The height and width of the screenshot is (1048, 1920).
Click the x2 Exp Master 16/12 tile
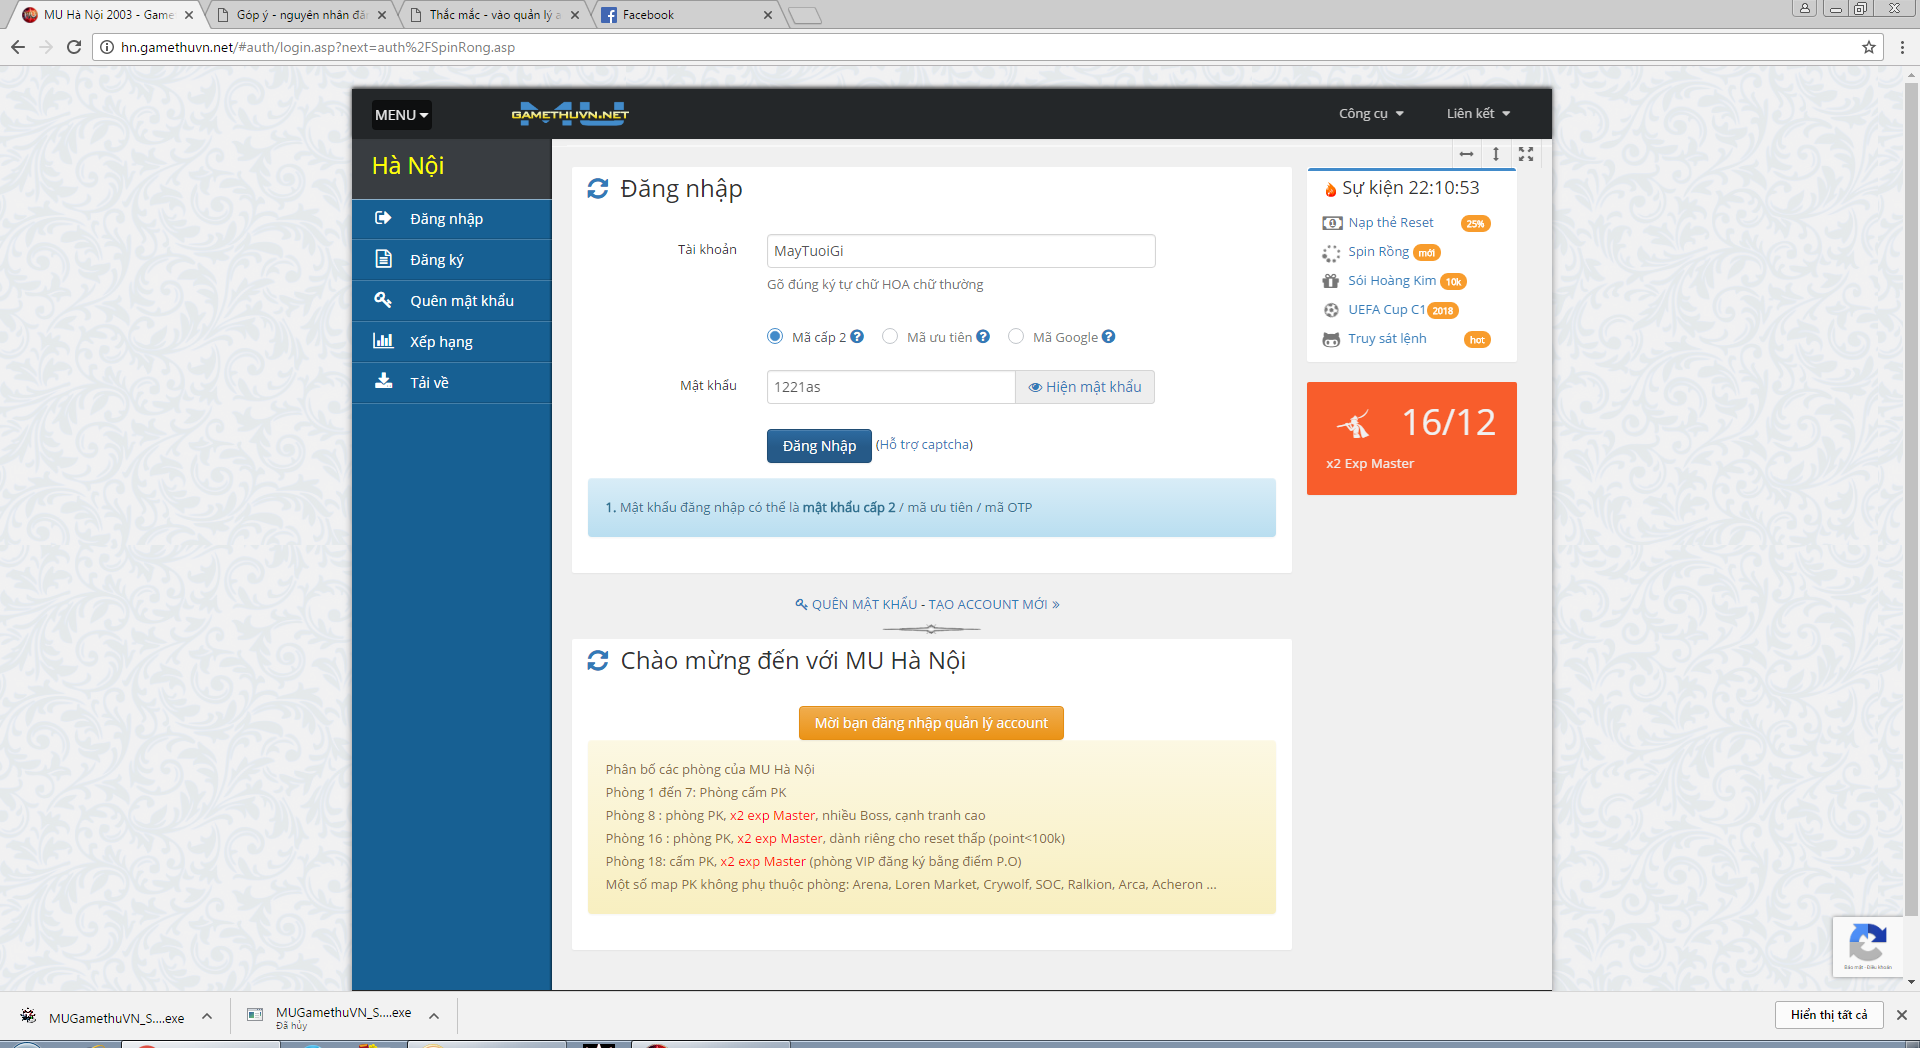(x=1411, y=438)
